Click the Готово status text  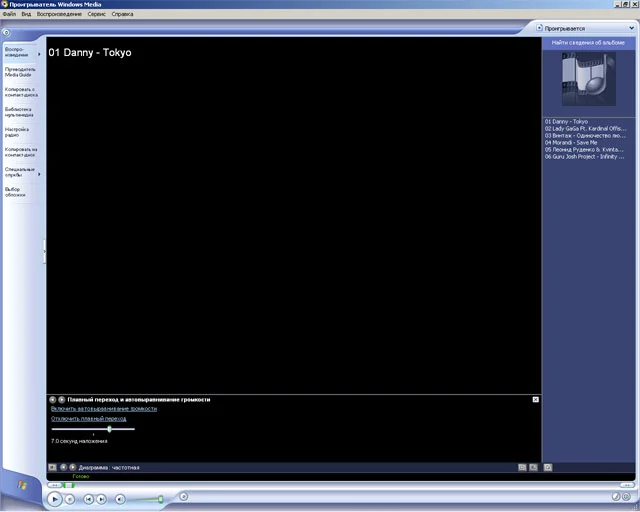click(x=81, y=476)
